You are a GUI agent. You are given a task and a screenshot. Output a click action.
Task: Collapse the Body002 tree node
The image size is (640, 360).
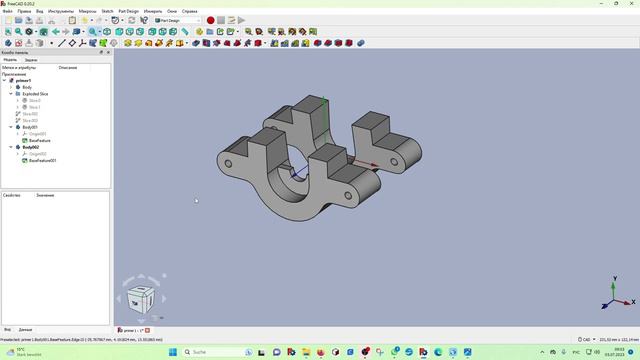[11, 147]
